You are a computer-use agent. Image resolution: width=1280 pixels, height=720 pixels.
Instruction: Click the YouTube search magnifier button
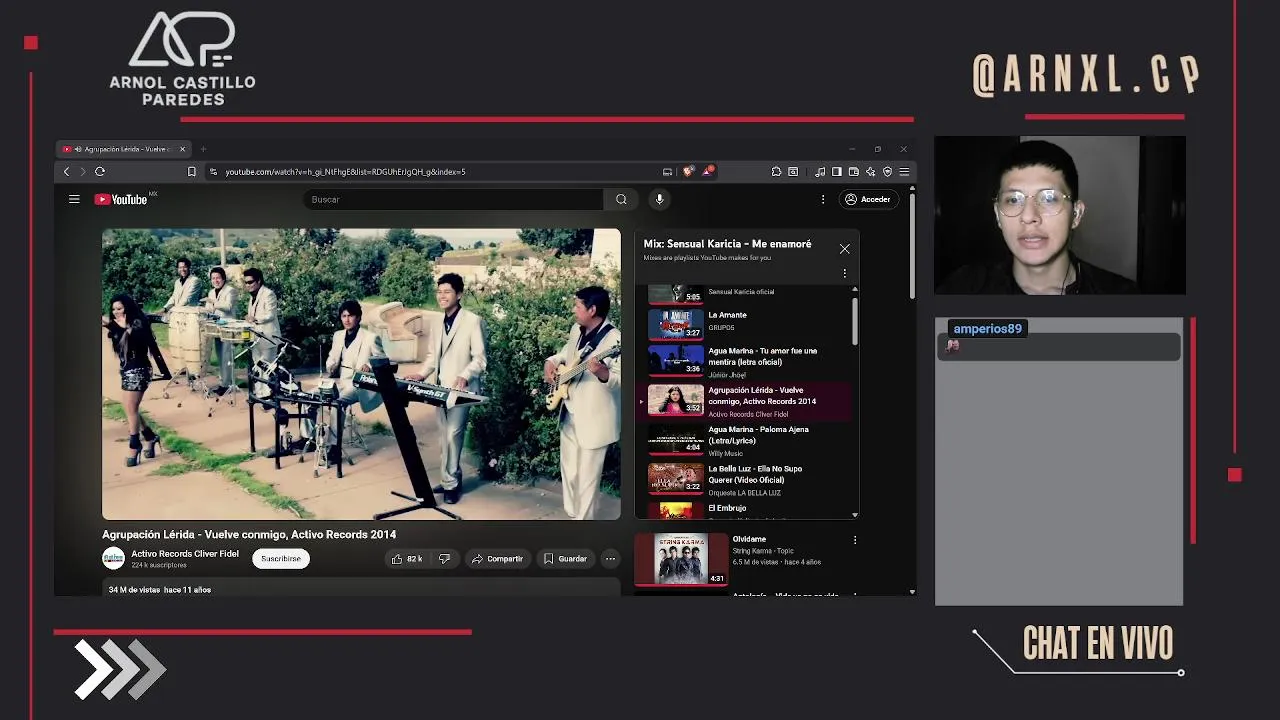click(x=621, y=199)
